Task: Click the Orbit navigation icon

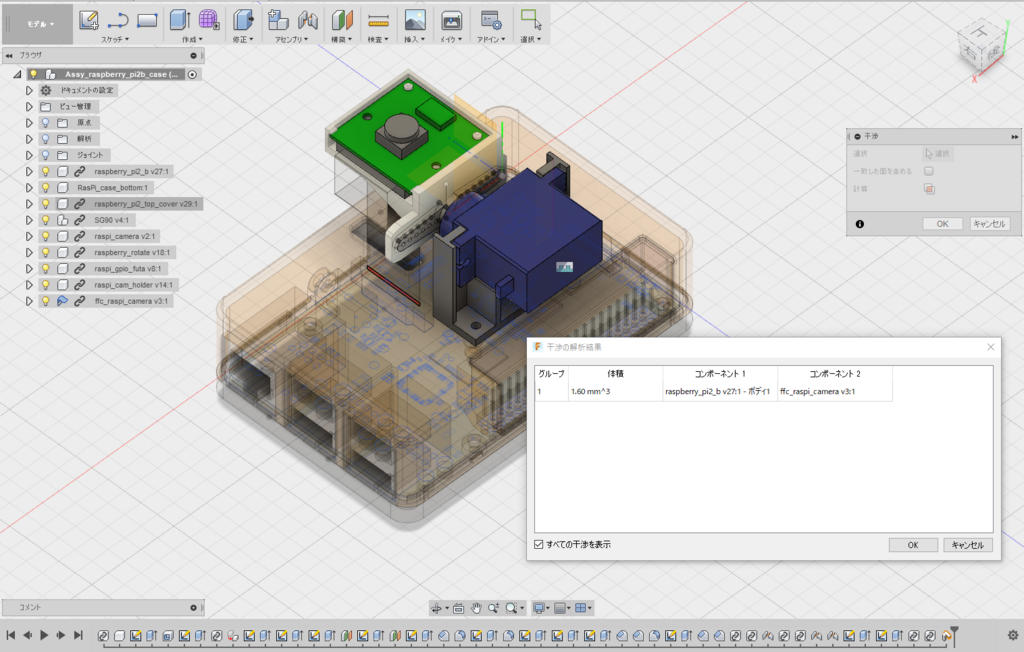Action: pos(436,608)
